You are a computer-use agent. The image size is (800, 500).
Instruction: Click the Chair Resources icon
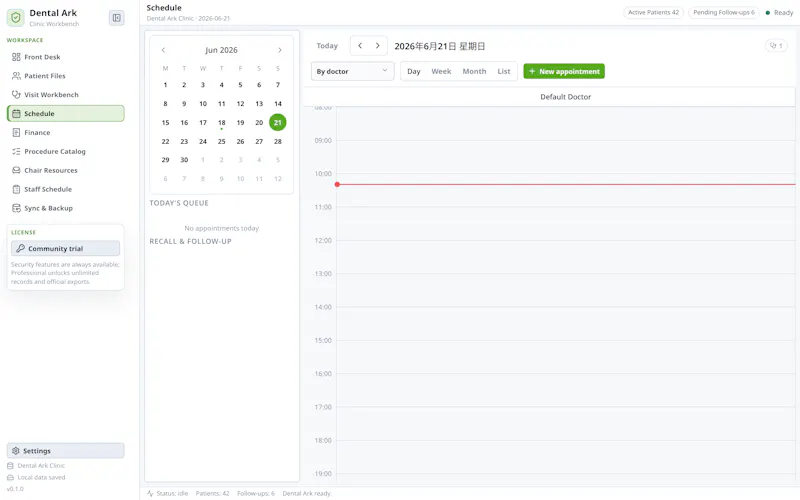tap(16, 170)
